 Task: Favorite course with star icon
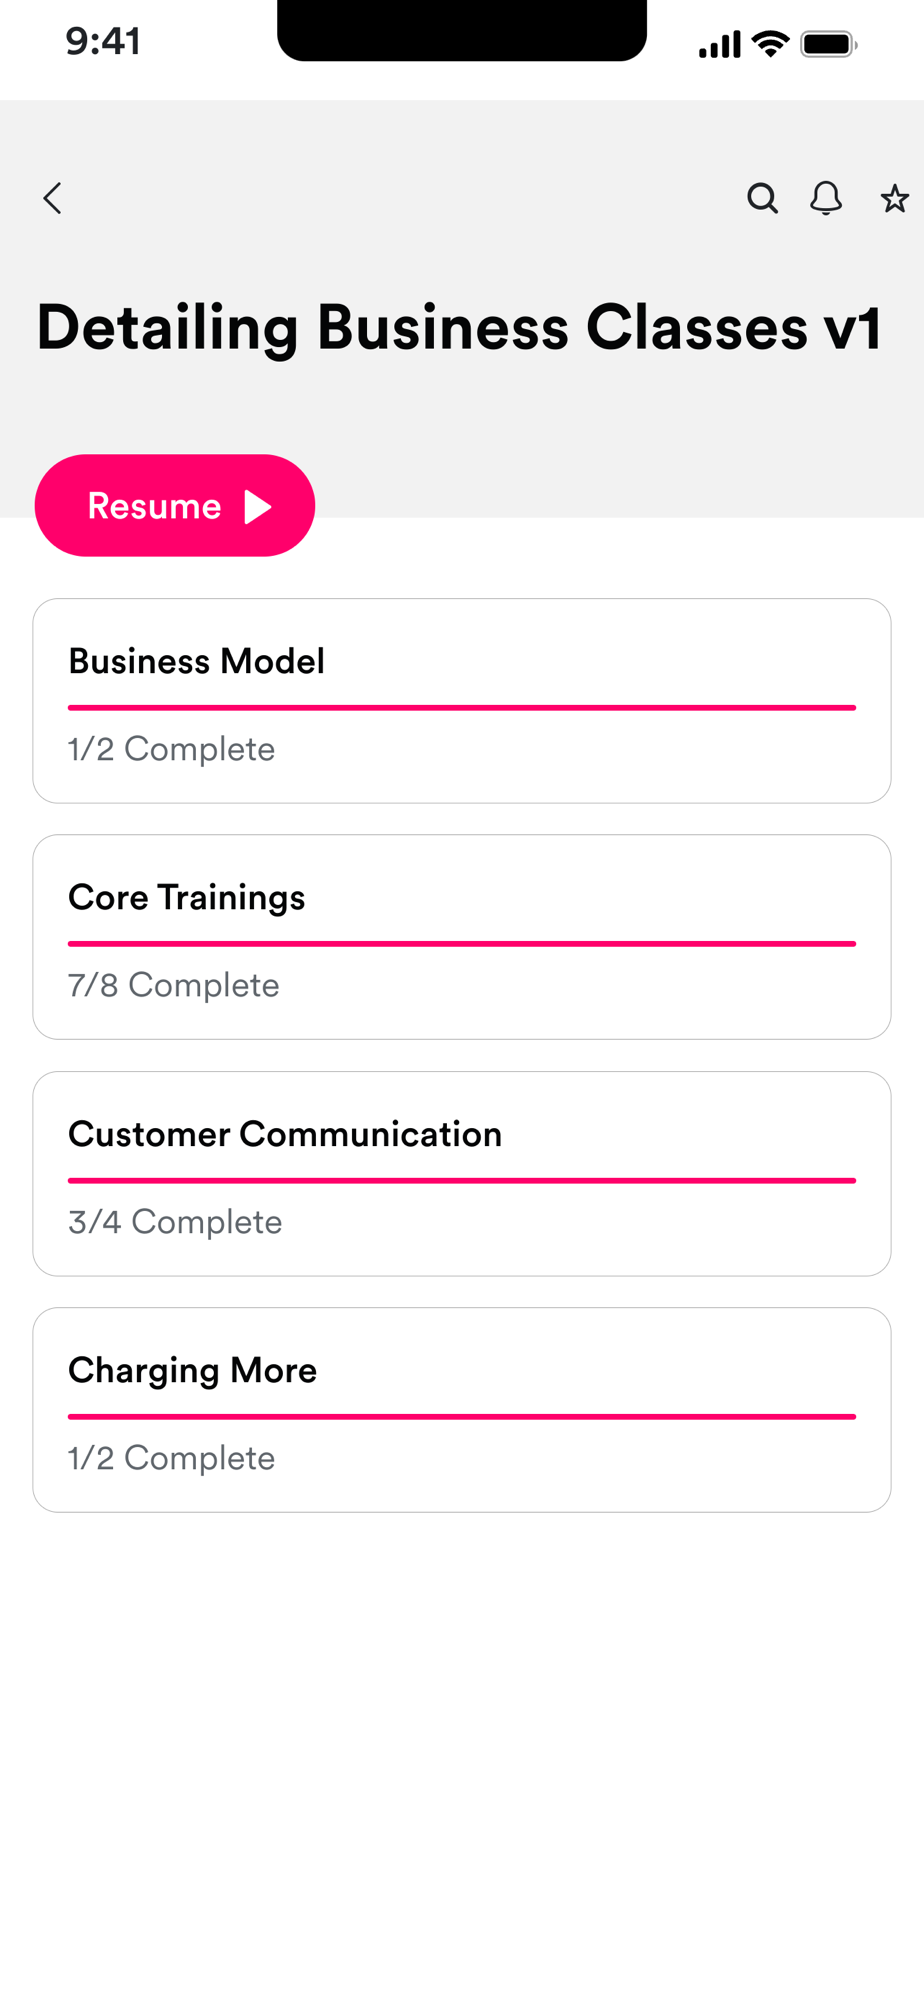click(894, 198)
